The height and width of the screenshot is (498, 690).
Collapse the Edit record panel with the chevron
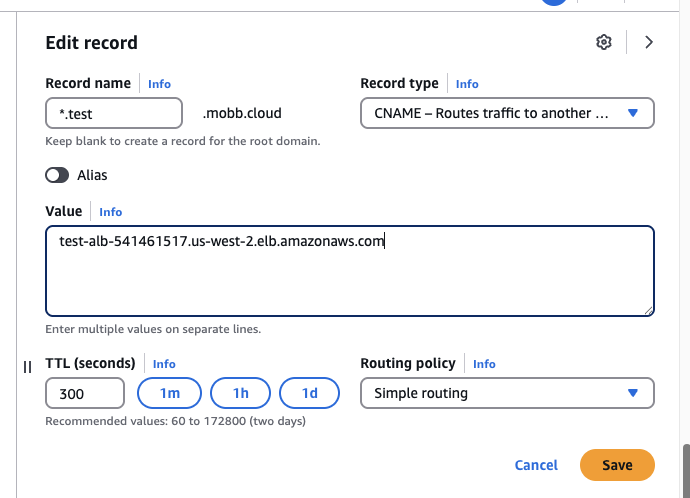click(649, 42)
